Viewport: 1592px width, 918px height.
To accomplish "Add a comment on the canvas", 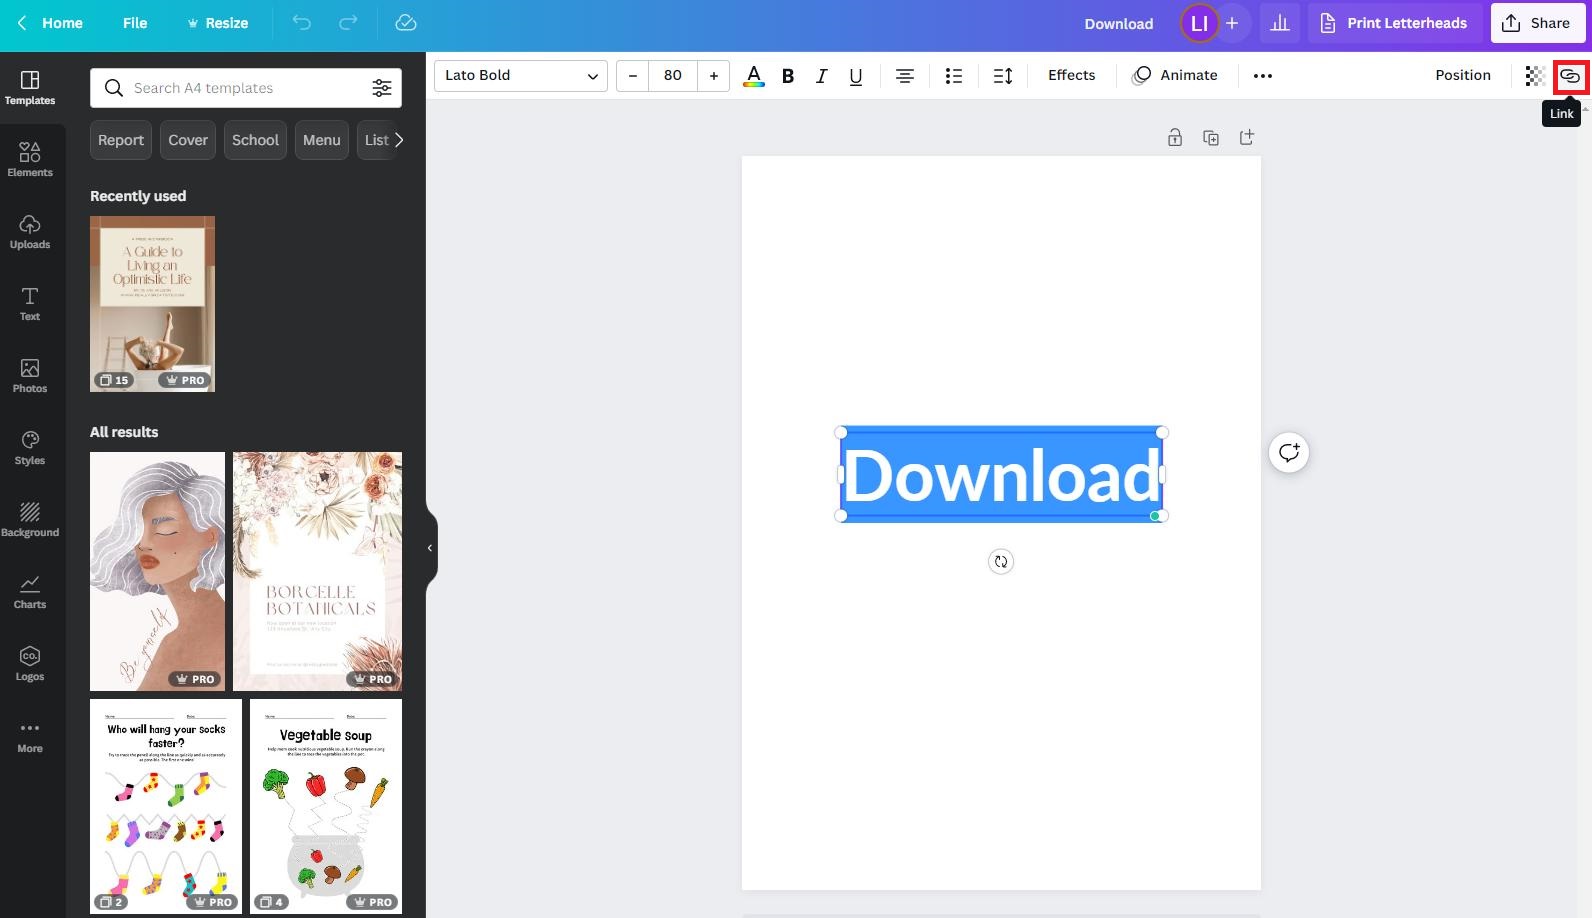I will tap(1289, 453).
